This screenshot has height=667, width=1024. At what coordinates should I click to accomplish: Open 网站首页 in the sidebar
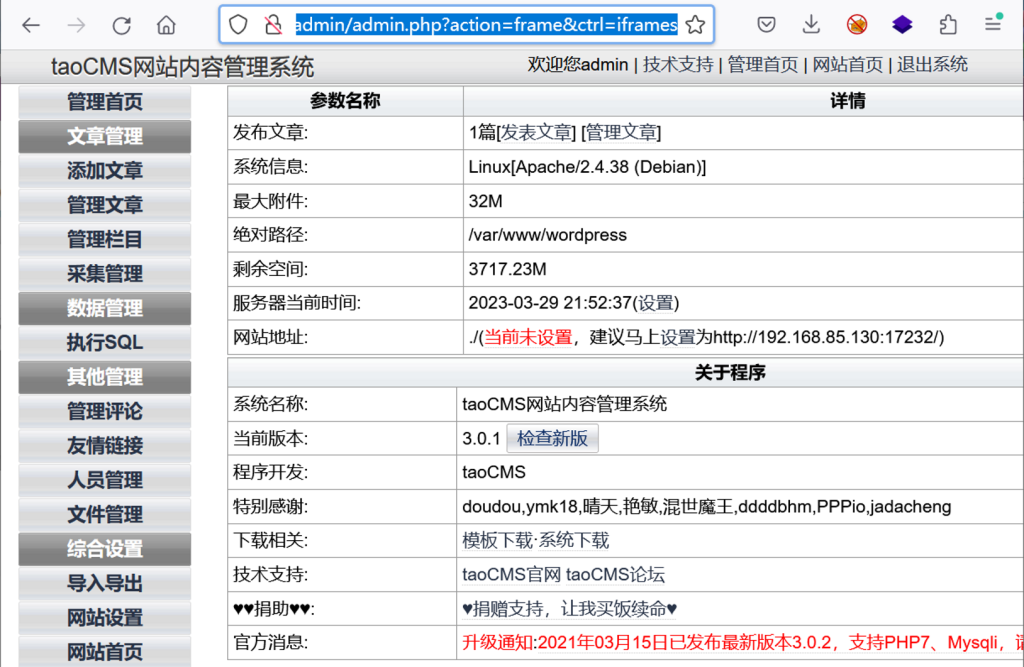(104, 652)
